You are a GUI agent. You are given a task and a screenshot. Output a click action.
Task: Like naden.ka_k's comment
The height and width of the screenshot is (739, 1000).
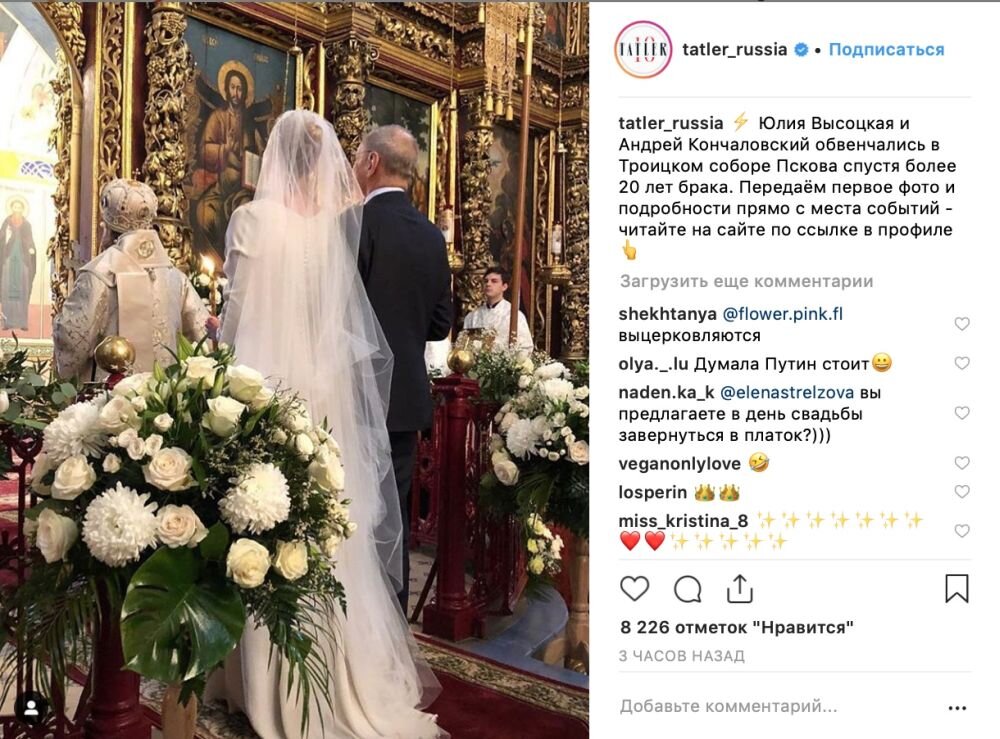pyautogui.click(x=962, y=413)
